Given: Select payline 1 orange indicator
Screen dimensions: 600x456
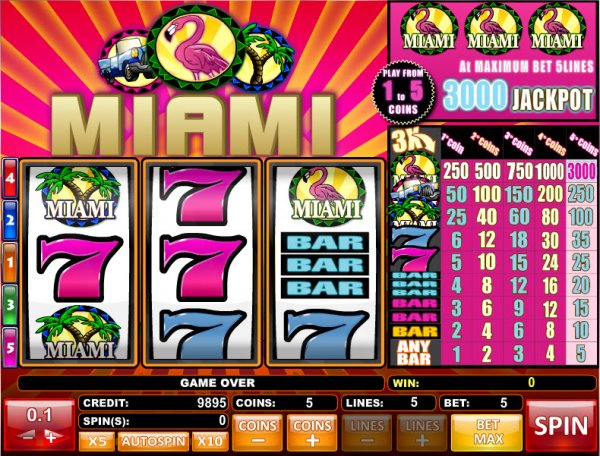Looking at the screenshot, I should coord(10,262).
